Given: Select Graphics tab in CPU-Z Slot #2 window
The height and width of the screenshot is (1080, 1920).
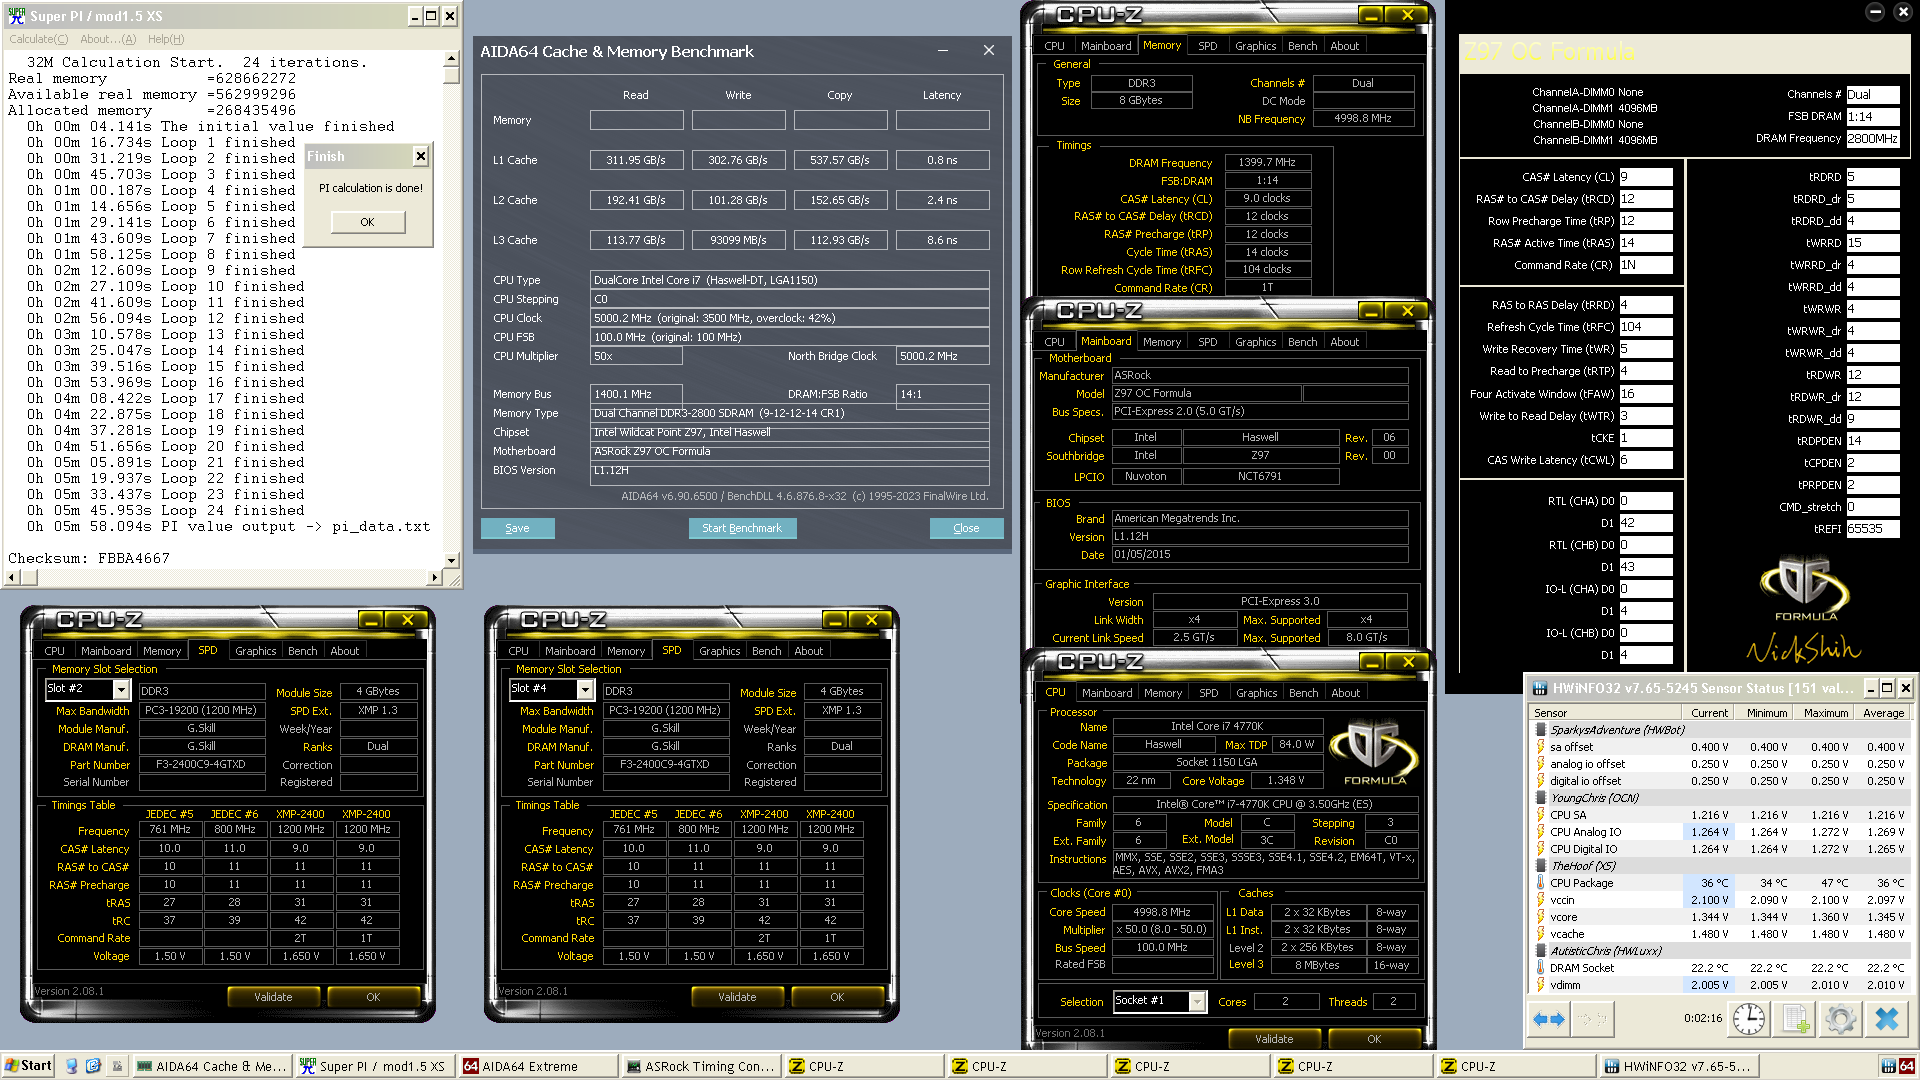Looking at the screenshot, I should tap(255, 651).
